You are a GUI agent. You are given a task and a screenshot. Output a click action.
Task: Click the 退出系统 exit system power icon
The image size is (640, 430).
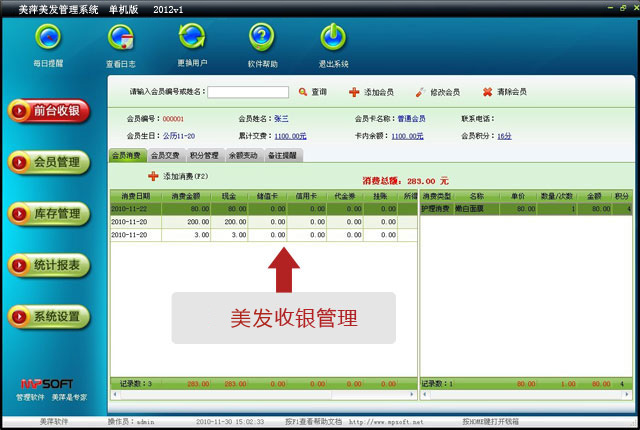333,41
